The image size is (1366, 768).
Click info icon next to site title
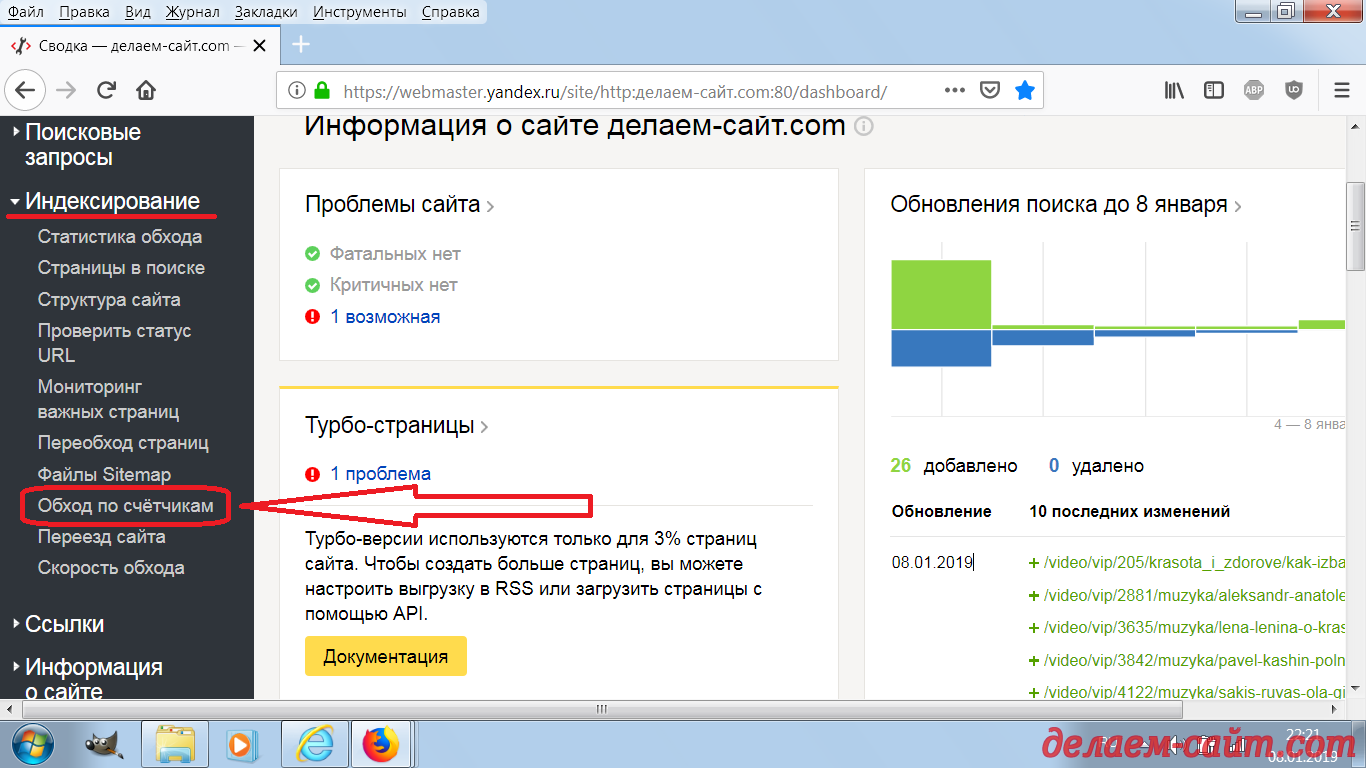point(864,127)
